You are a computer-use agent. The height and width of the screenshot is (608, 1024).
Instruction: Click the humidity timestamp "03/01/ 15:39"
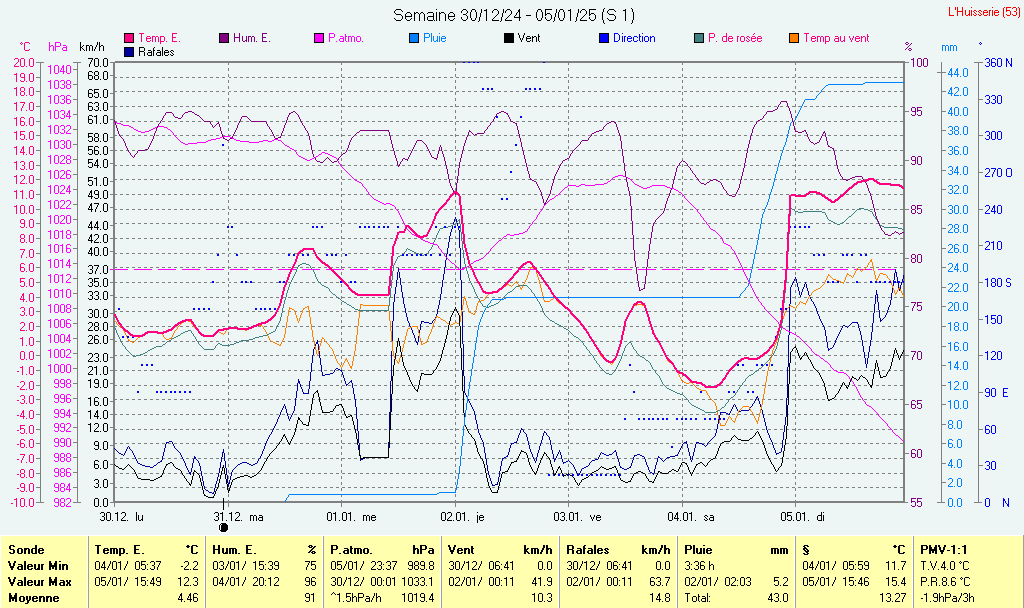point(246,566)
